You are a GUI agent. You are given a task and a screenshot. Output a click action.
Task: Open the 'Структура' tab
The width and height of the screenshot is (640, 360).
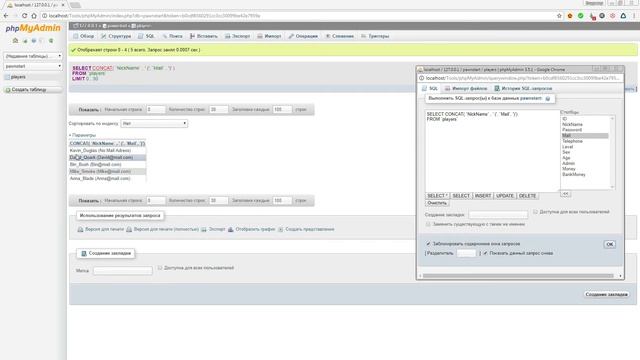coord(116,36)
